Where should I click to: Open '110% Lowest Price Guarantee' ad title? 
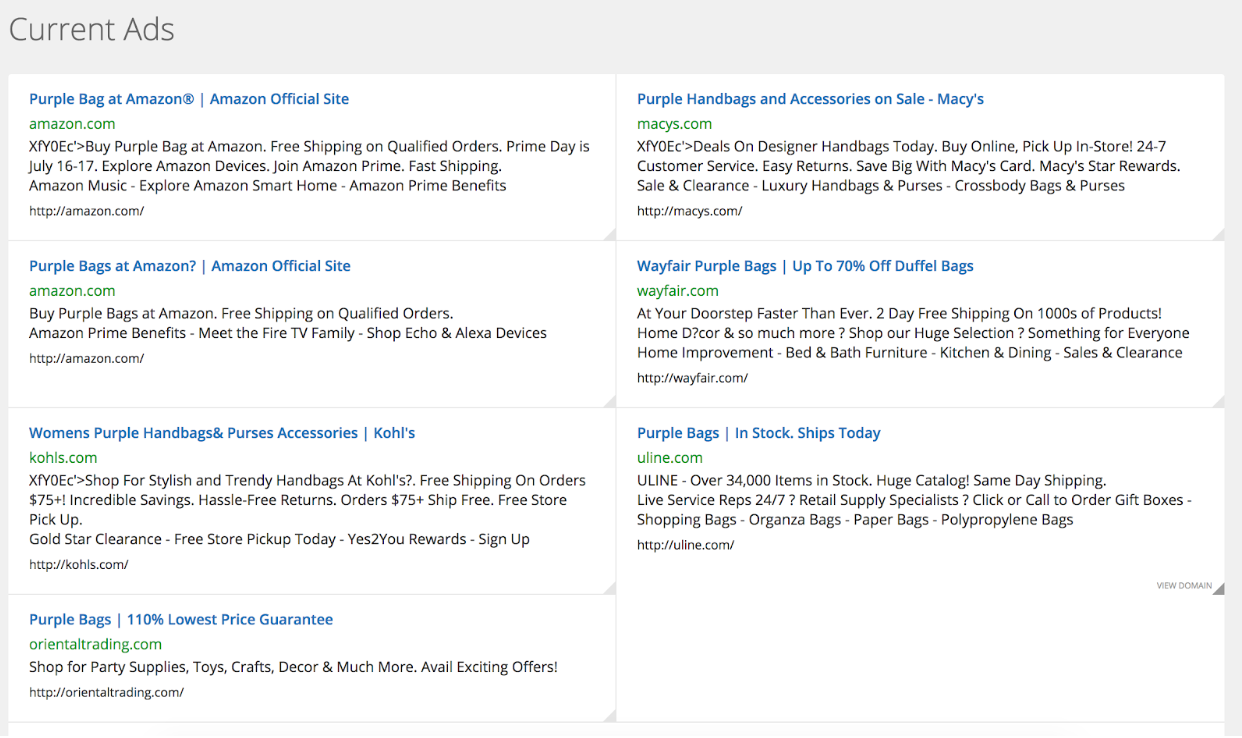pyautogui.click(x=181, y=620)
